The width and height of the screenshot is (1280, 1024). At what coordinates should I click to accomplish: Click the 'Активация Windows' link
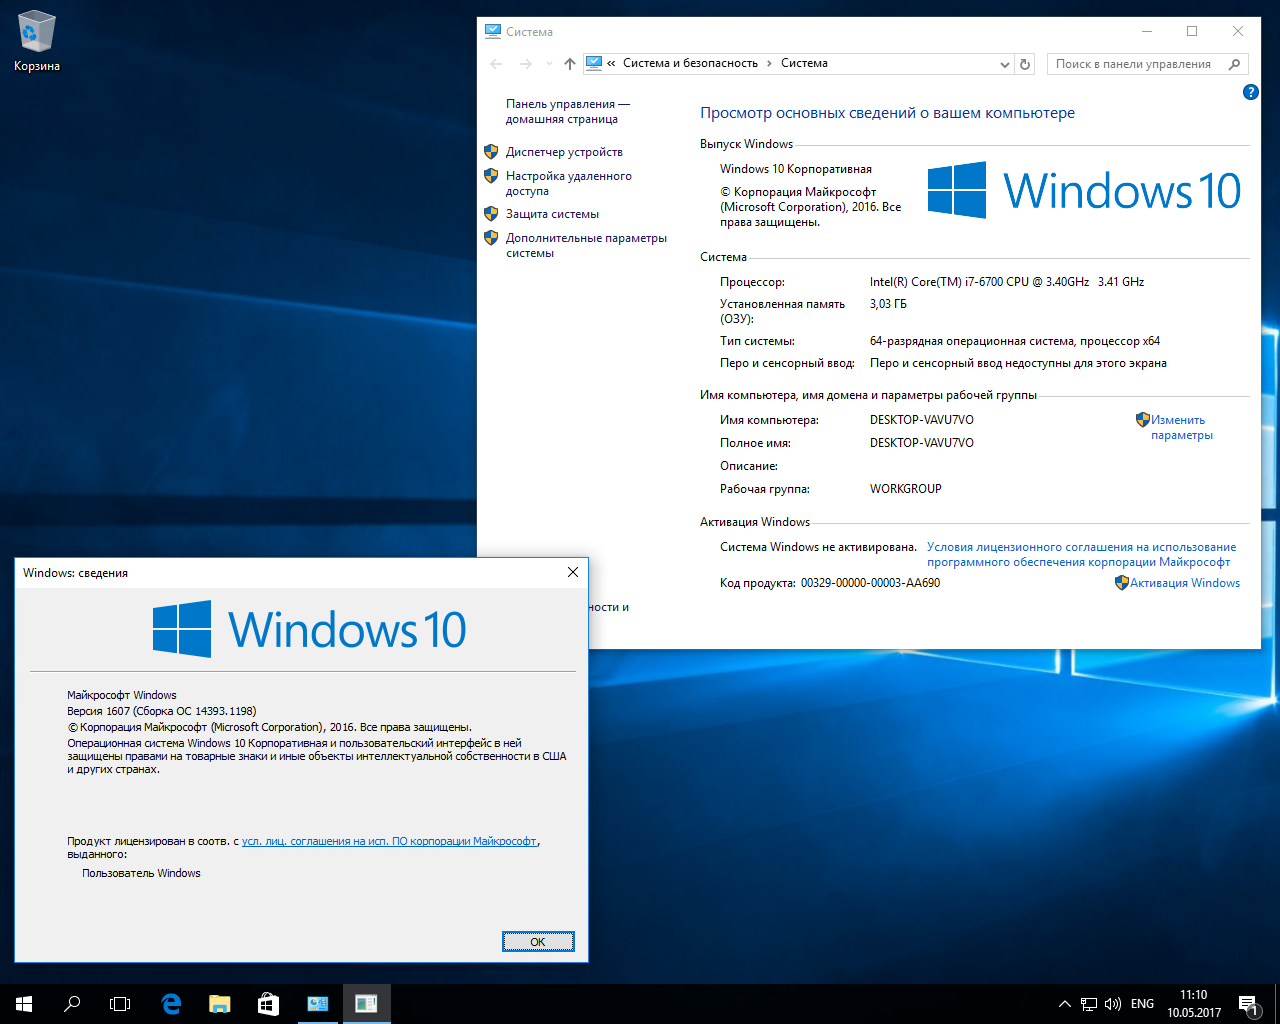(1185, 583)
